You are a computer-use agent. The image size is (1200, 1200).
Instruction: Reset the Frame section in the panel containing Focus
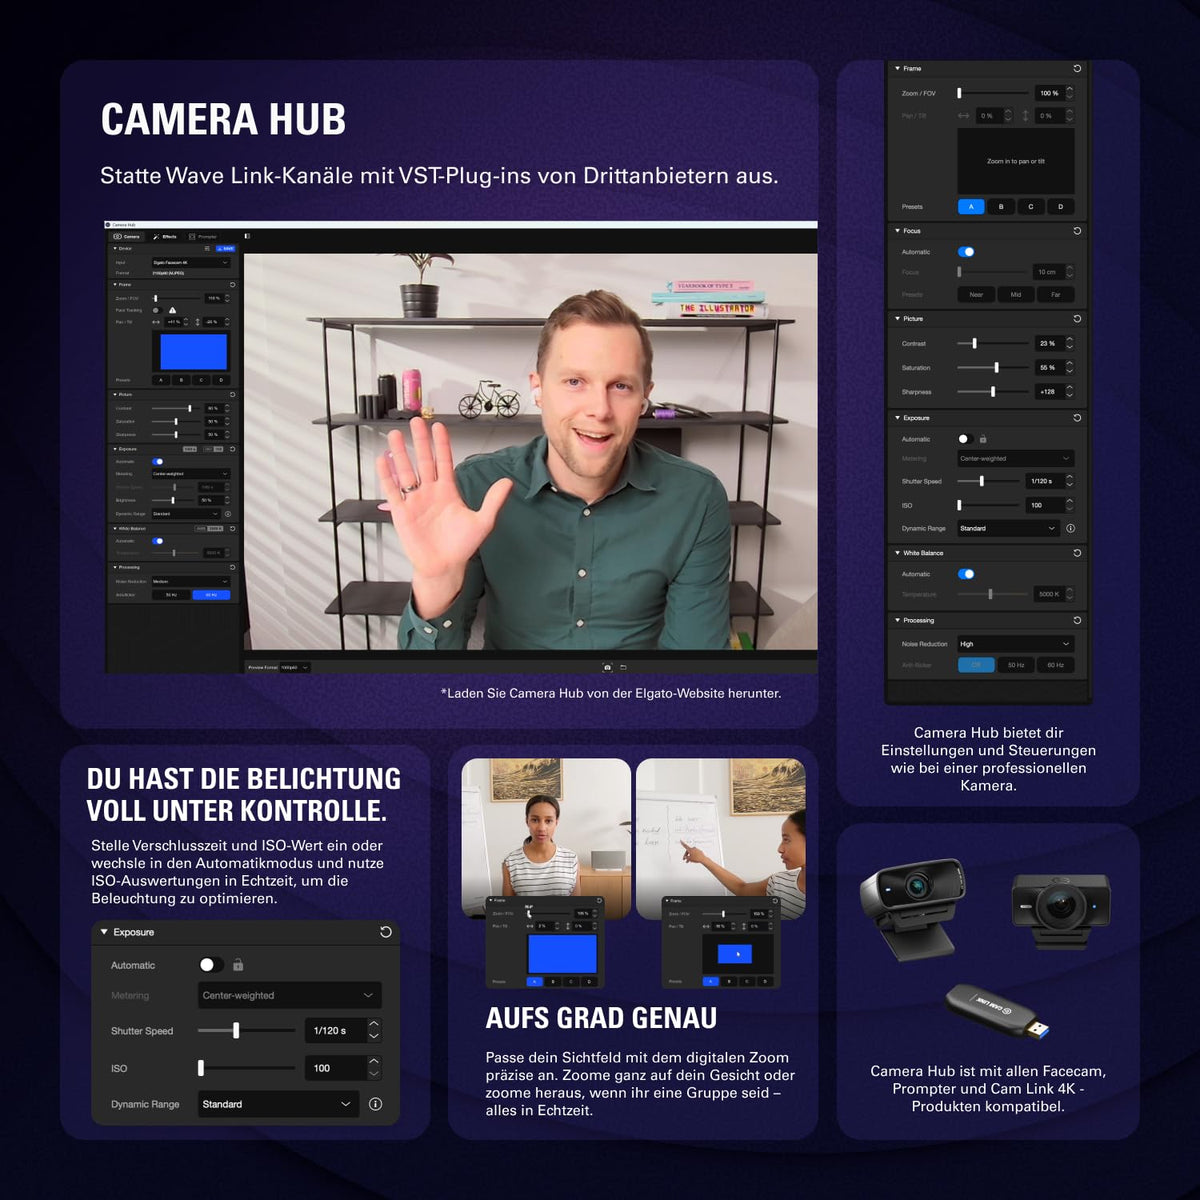click(1077, 69)
